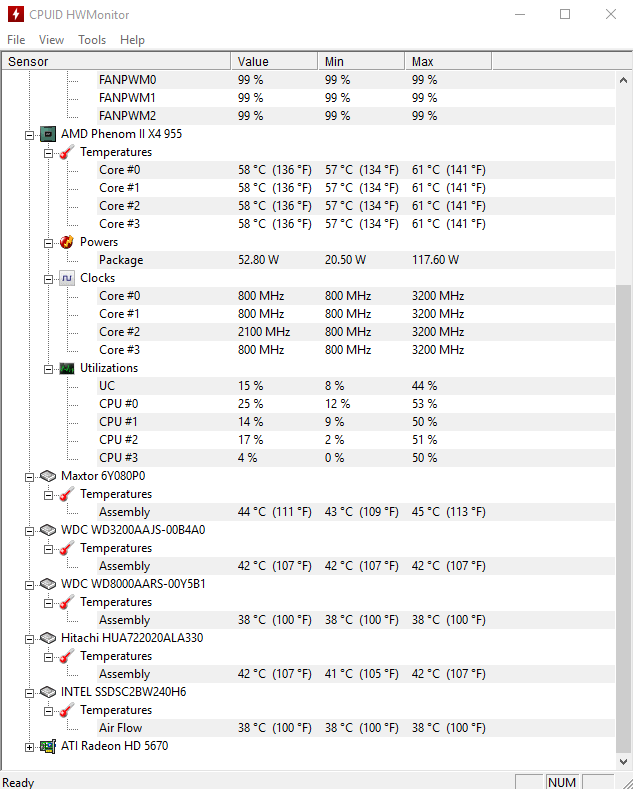This screenshot has height=789, width=633.
Task: Collapse the WDC WD3200AAJS-00B4A0 node
Action: coord(30,531)
